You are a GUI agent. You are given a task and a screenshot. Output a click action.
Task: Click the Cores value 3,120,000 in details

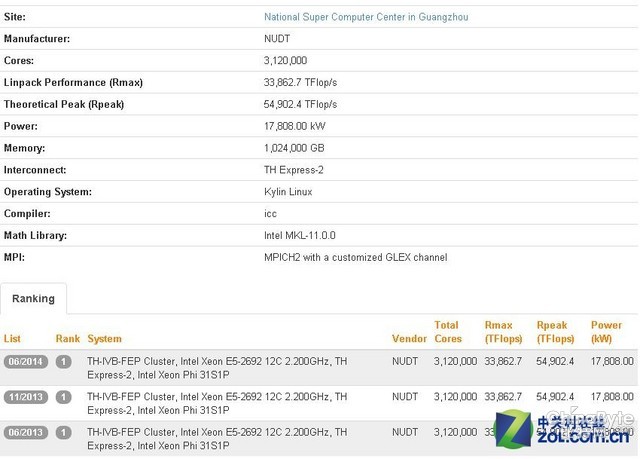point(285,61)
